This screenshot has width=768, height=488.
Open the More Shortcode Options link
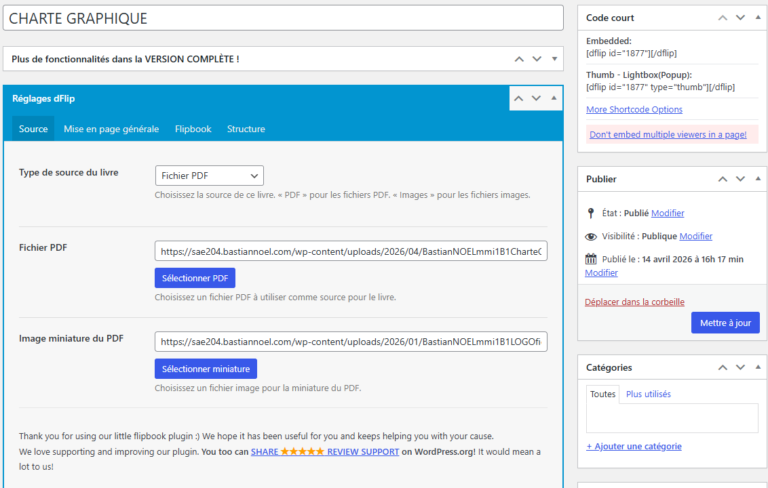pos(634,110)
